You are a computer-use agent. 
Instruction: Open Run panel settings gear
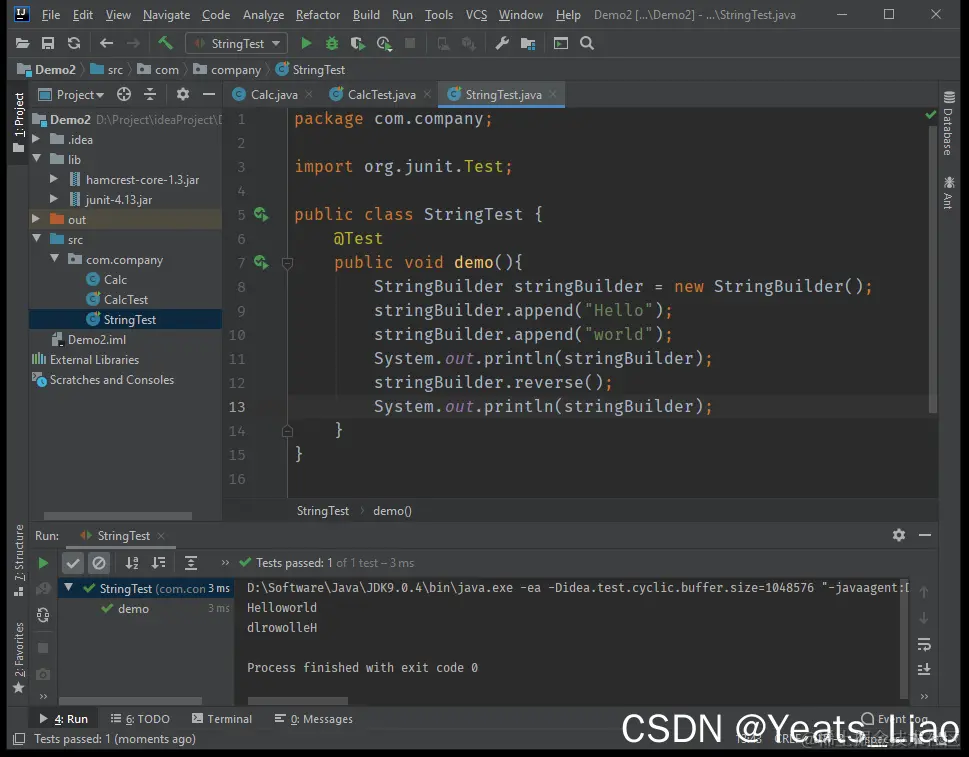[899, 535]
